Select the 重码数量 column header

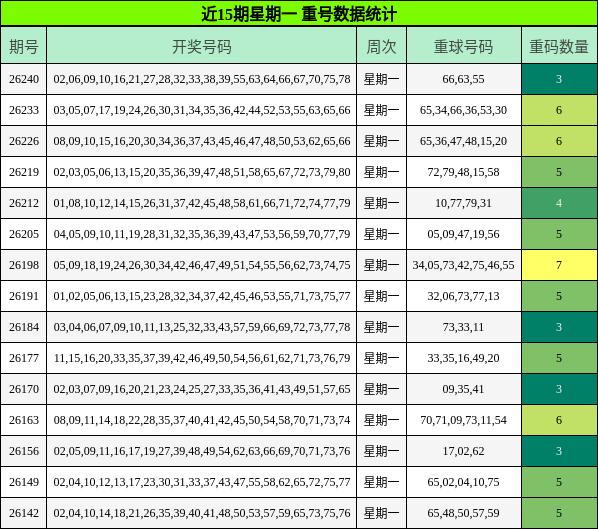559,46
